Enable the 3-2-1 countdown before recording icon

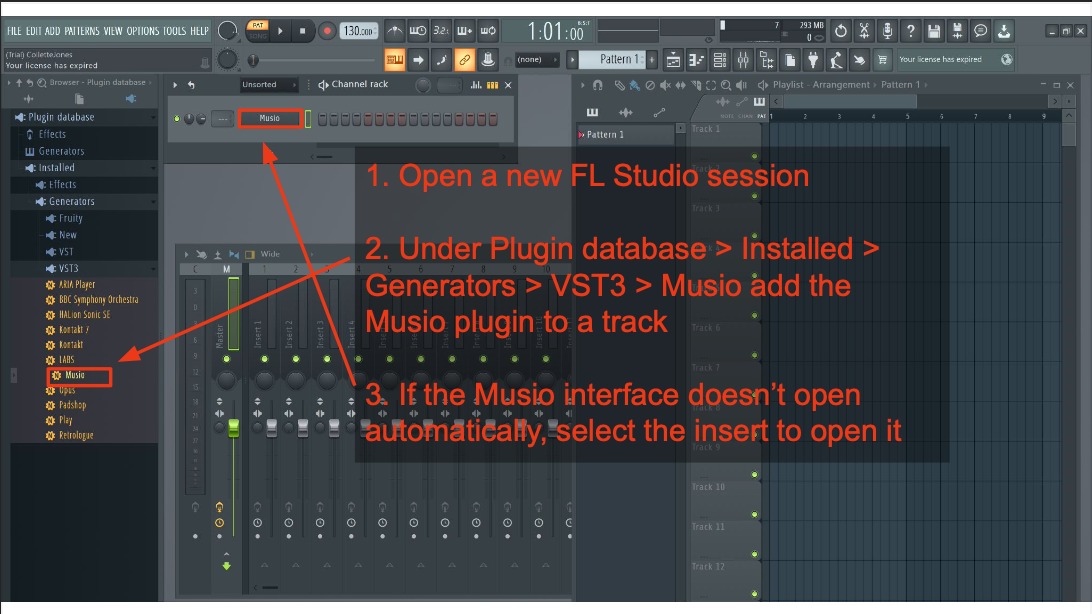point(441,31)
